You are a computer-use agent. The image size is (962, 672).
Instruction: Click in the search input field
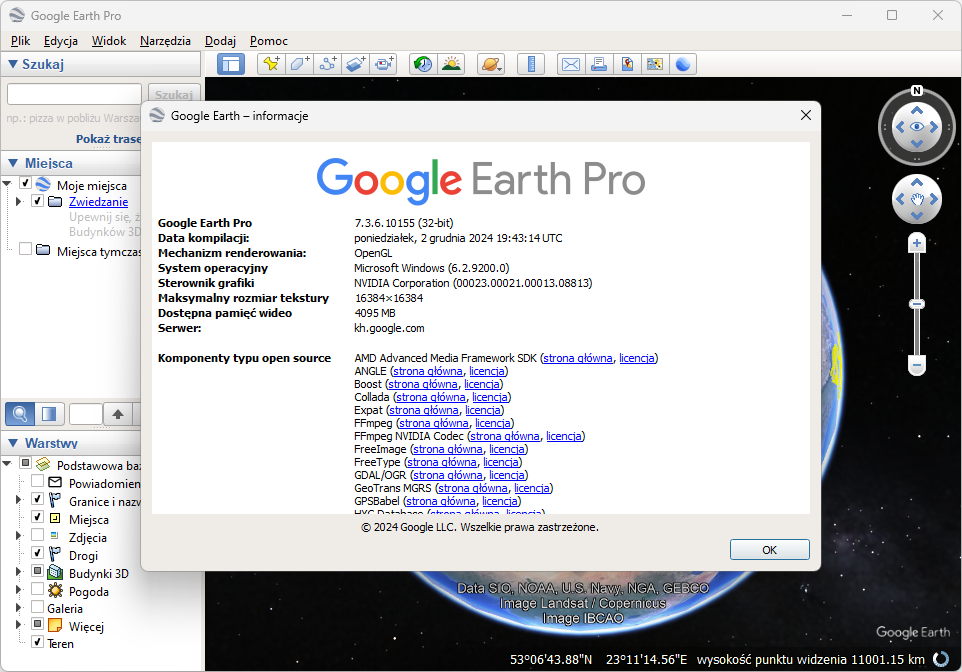coord(74,95)
